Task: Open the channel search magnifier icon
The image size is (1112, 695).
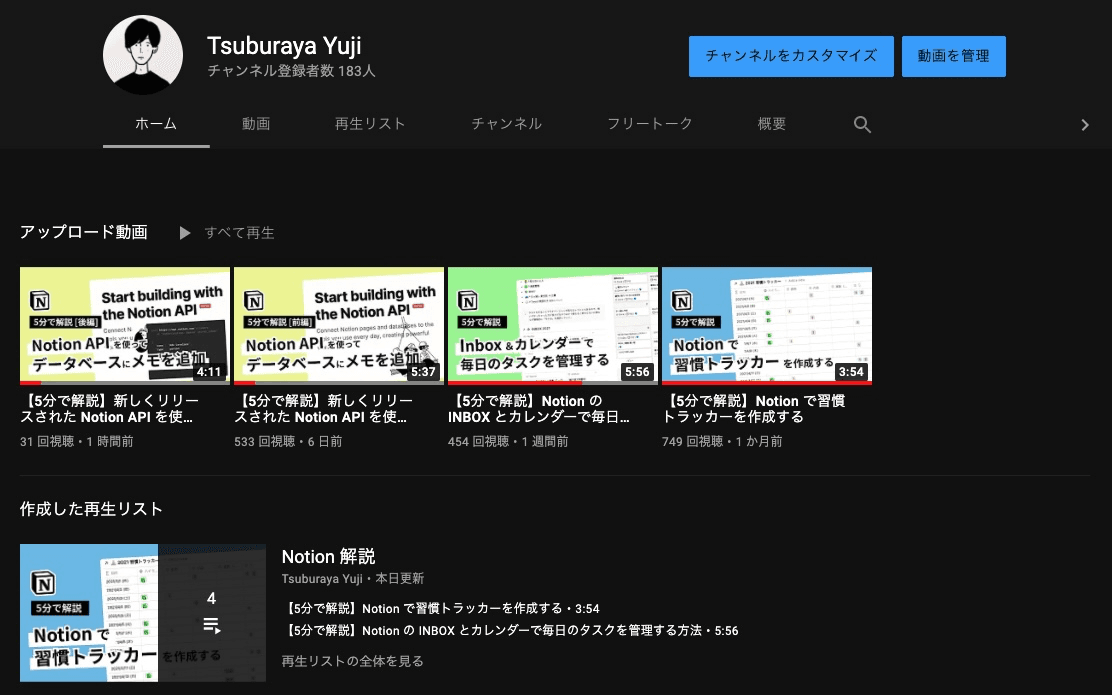Action: tap(862, 124)
